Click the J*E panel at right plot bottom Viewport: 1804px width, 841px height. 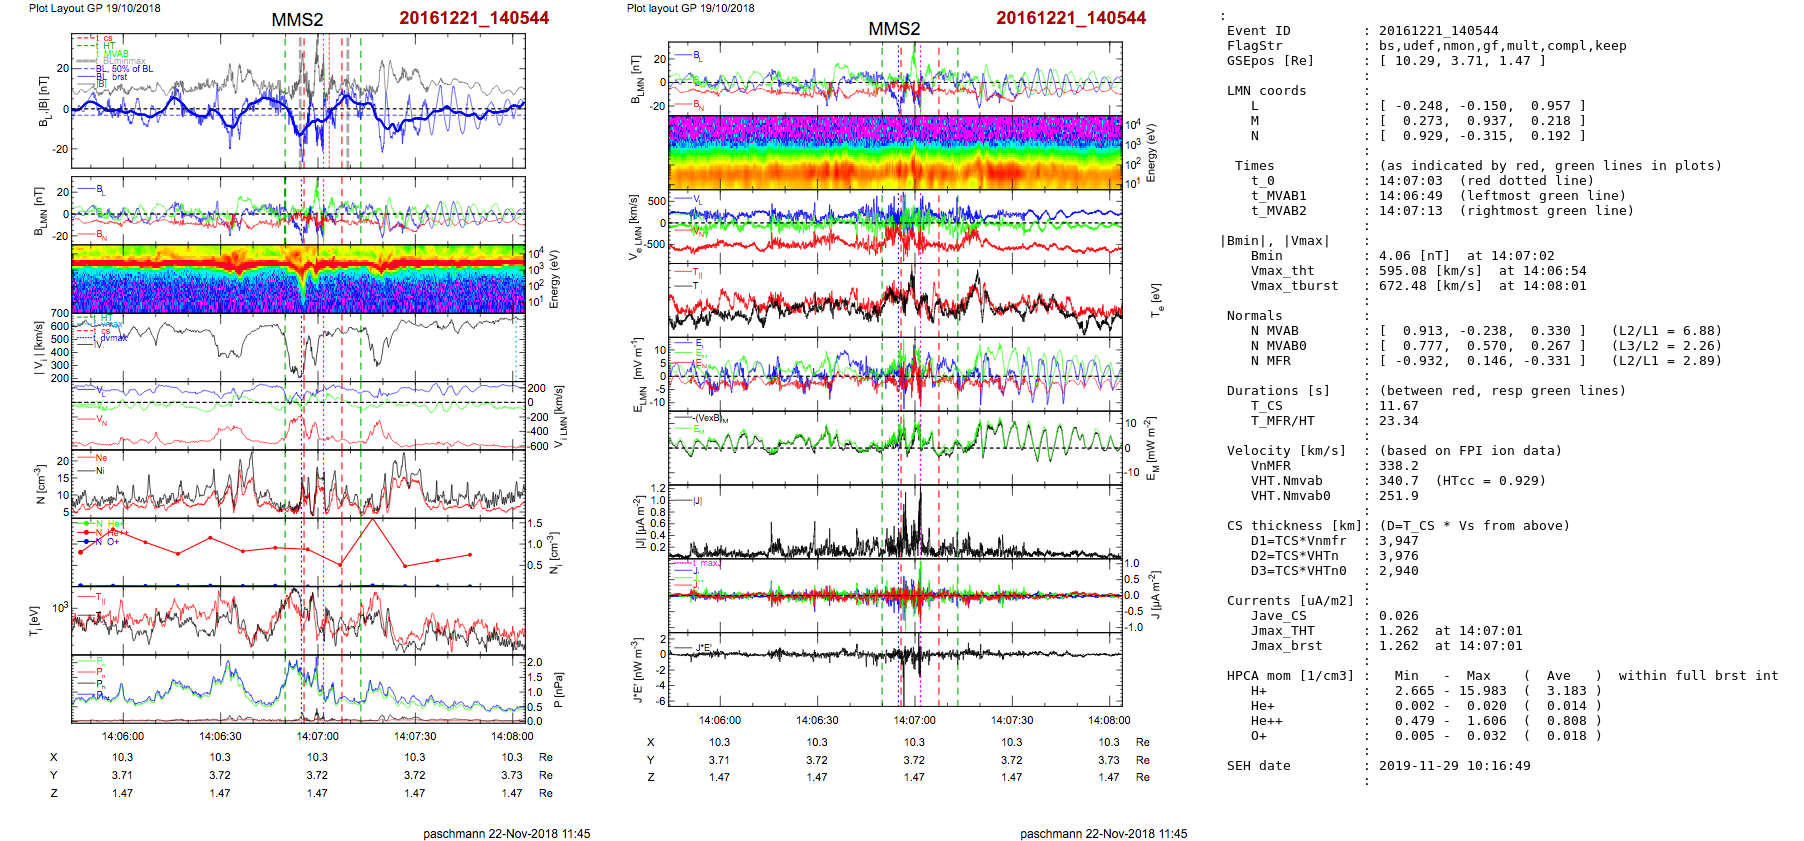pos(894,668)
